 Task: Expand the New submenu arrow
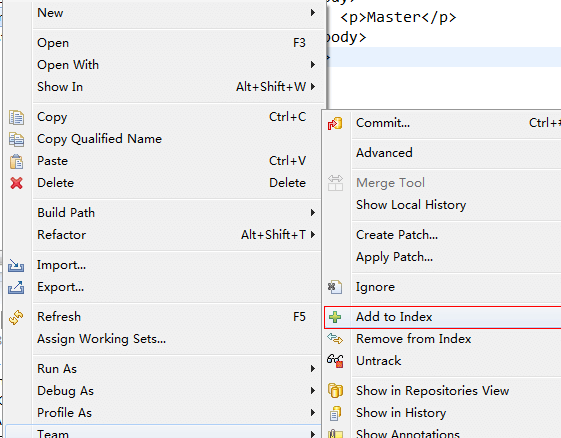point(313,13)
